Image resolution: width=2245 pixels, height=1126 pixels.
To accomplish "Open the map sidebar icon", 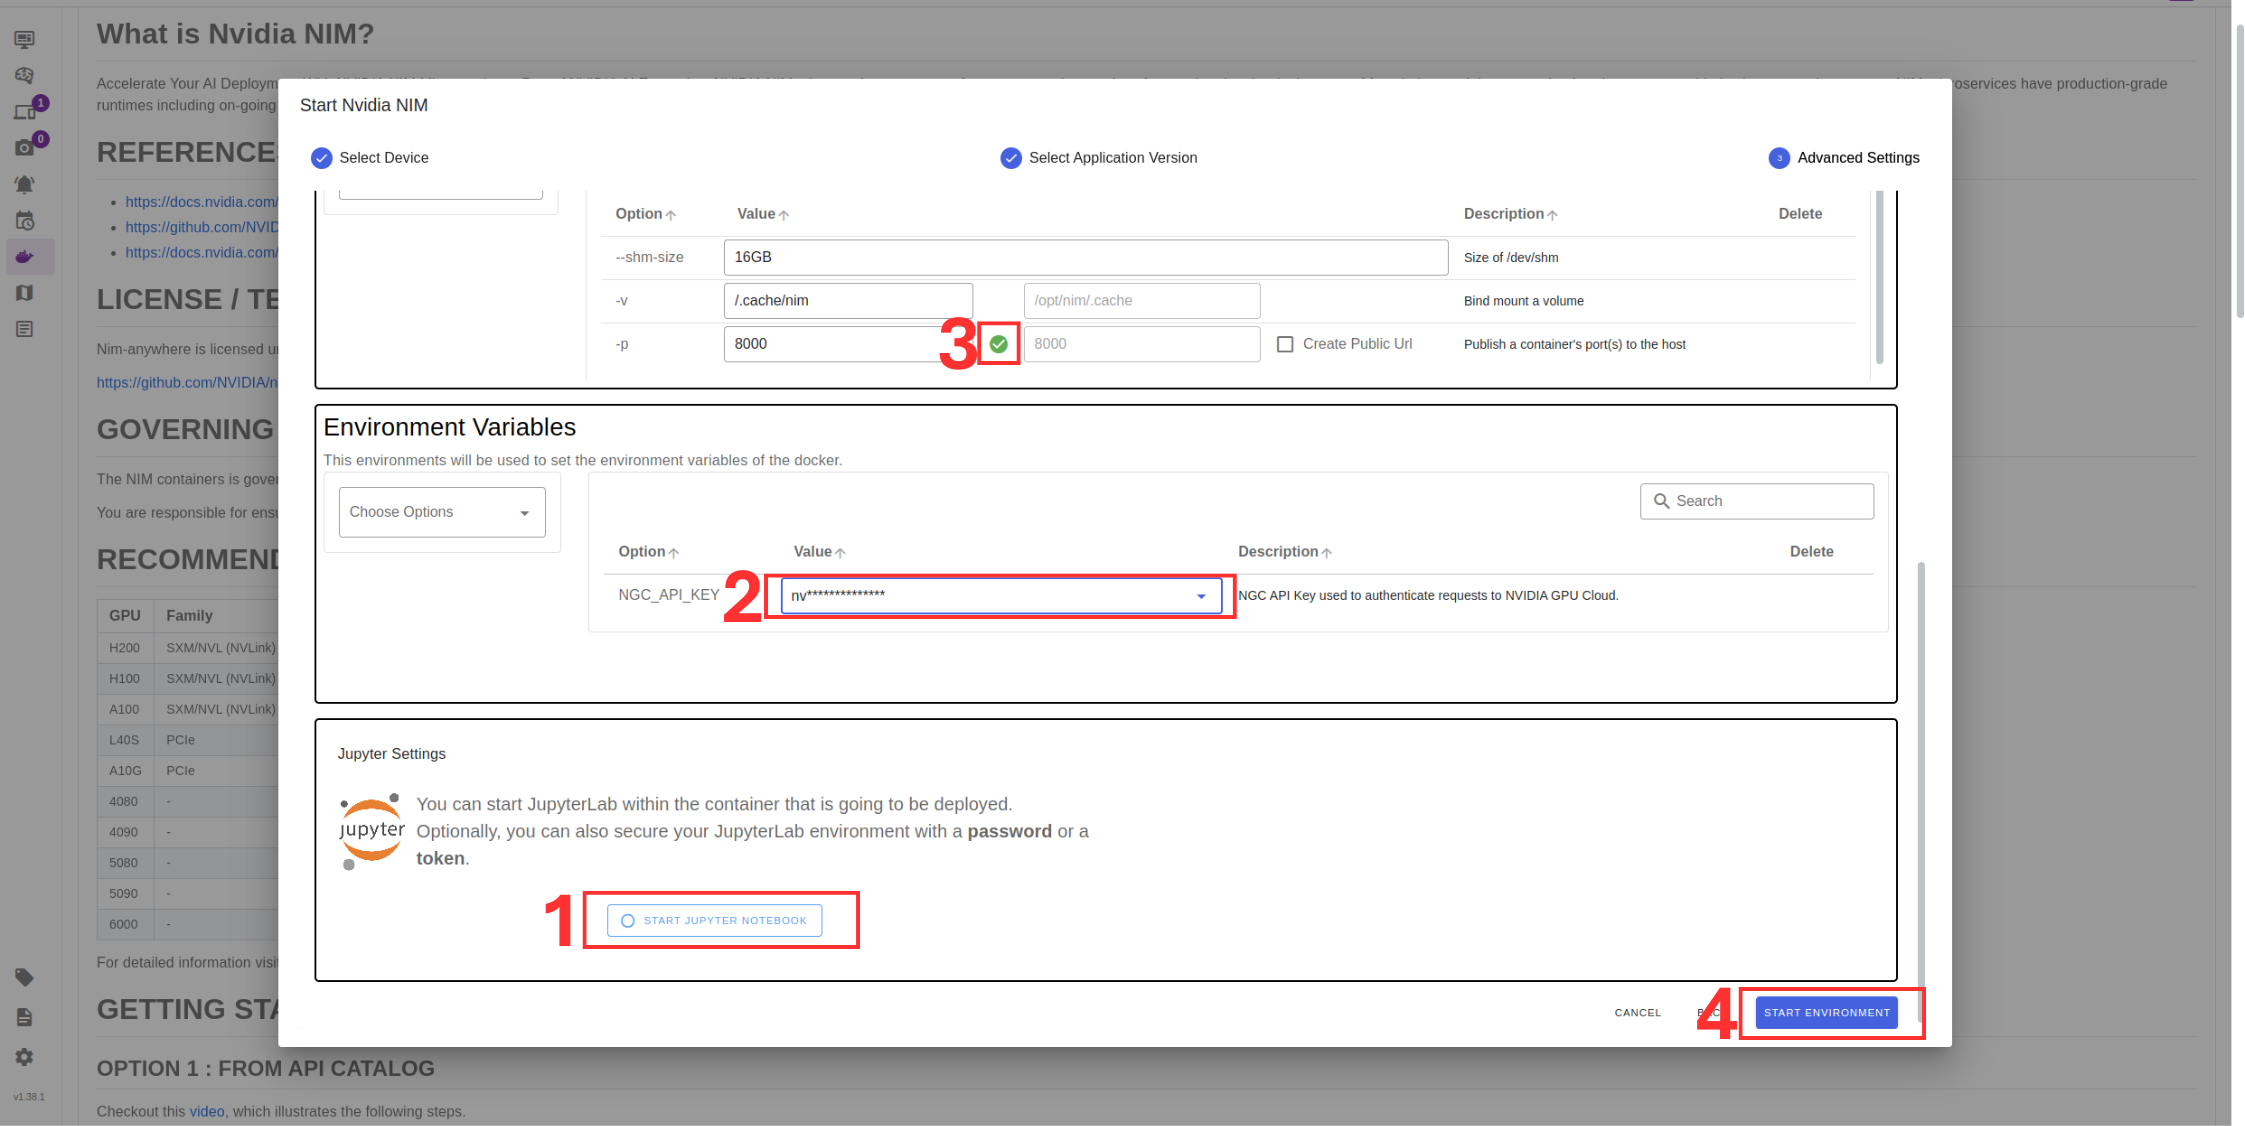I will pyautogui.click(x=25, y=293).
